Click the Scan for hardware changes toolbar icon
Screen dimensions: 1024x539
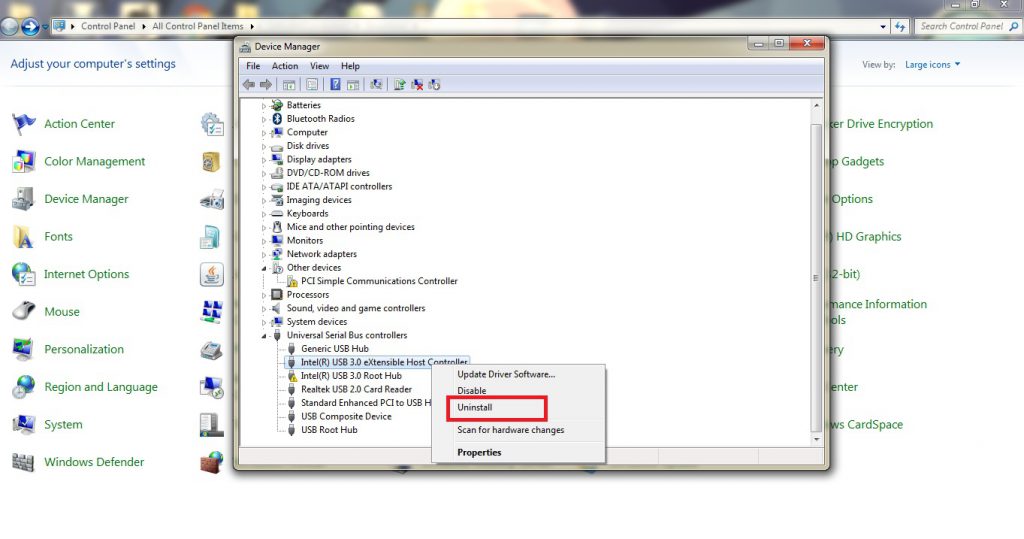click(376, 85)
